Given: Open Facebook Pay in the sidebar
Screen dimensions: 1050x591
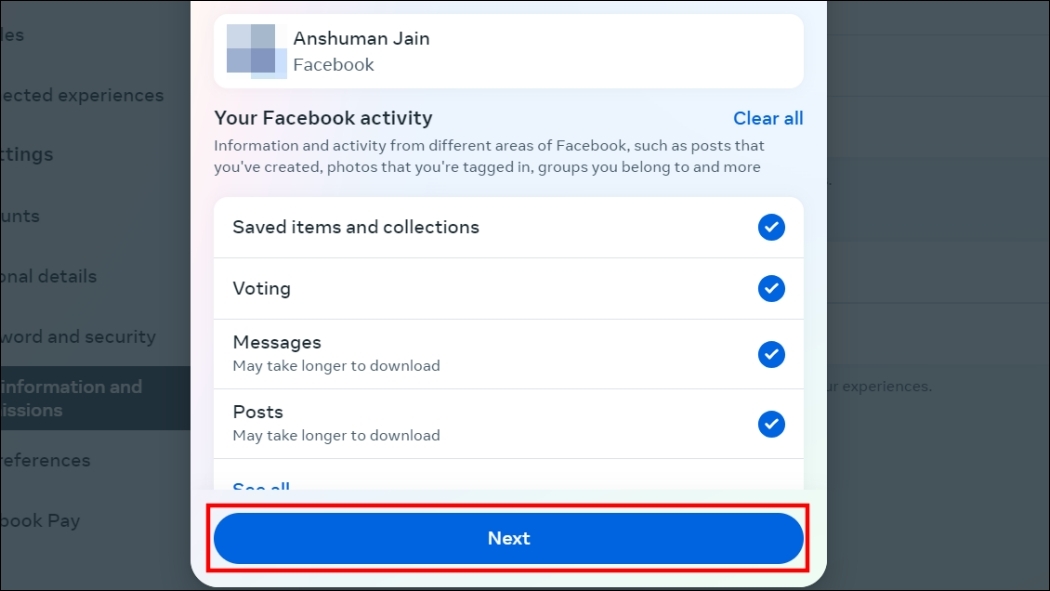Looking at the screenshot, I should [40, 520].
